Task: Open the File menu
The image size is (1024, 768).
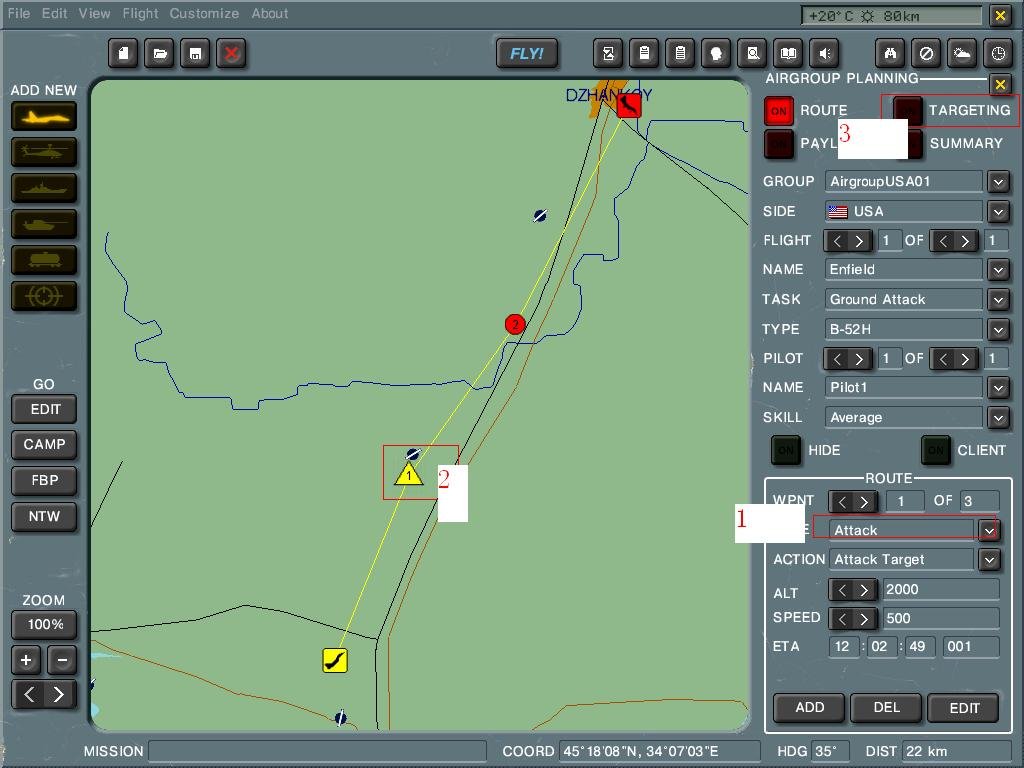Action: point(19,13)
